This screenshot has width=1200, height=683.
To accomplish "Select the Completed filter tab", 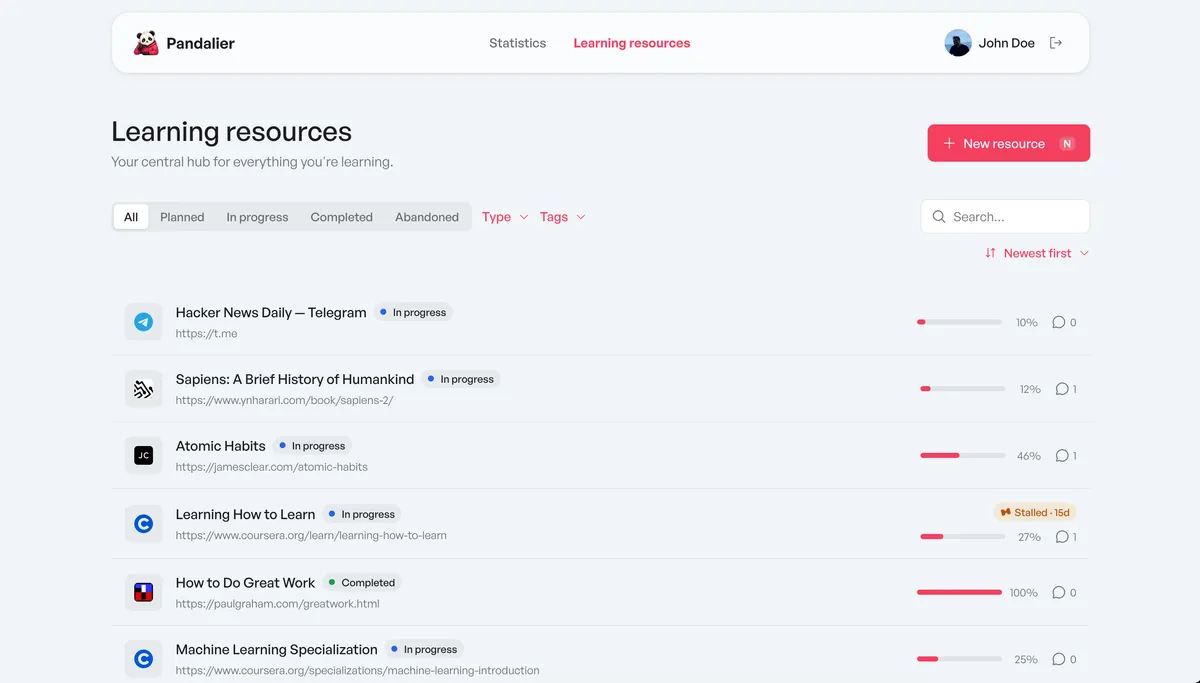I will pyautogui.click(x=341, y=217).
